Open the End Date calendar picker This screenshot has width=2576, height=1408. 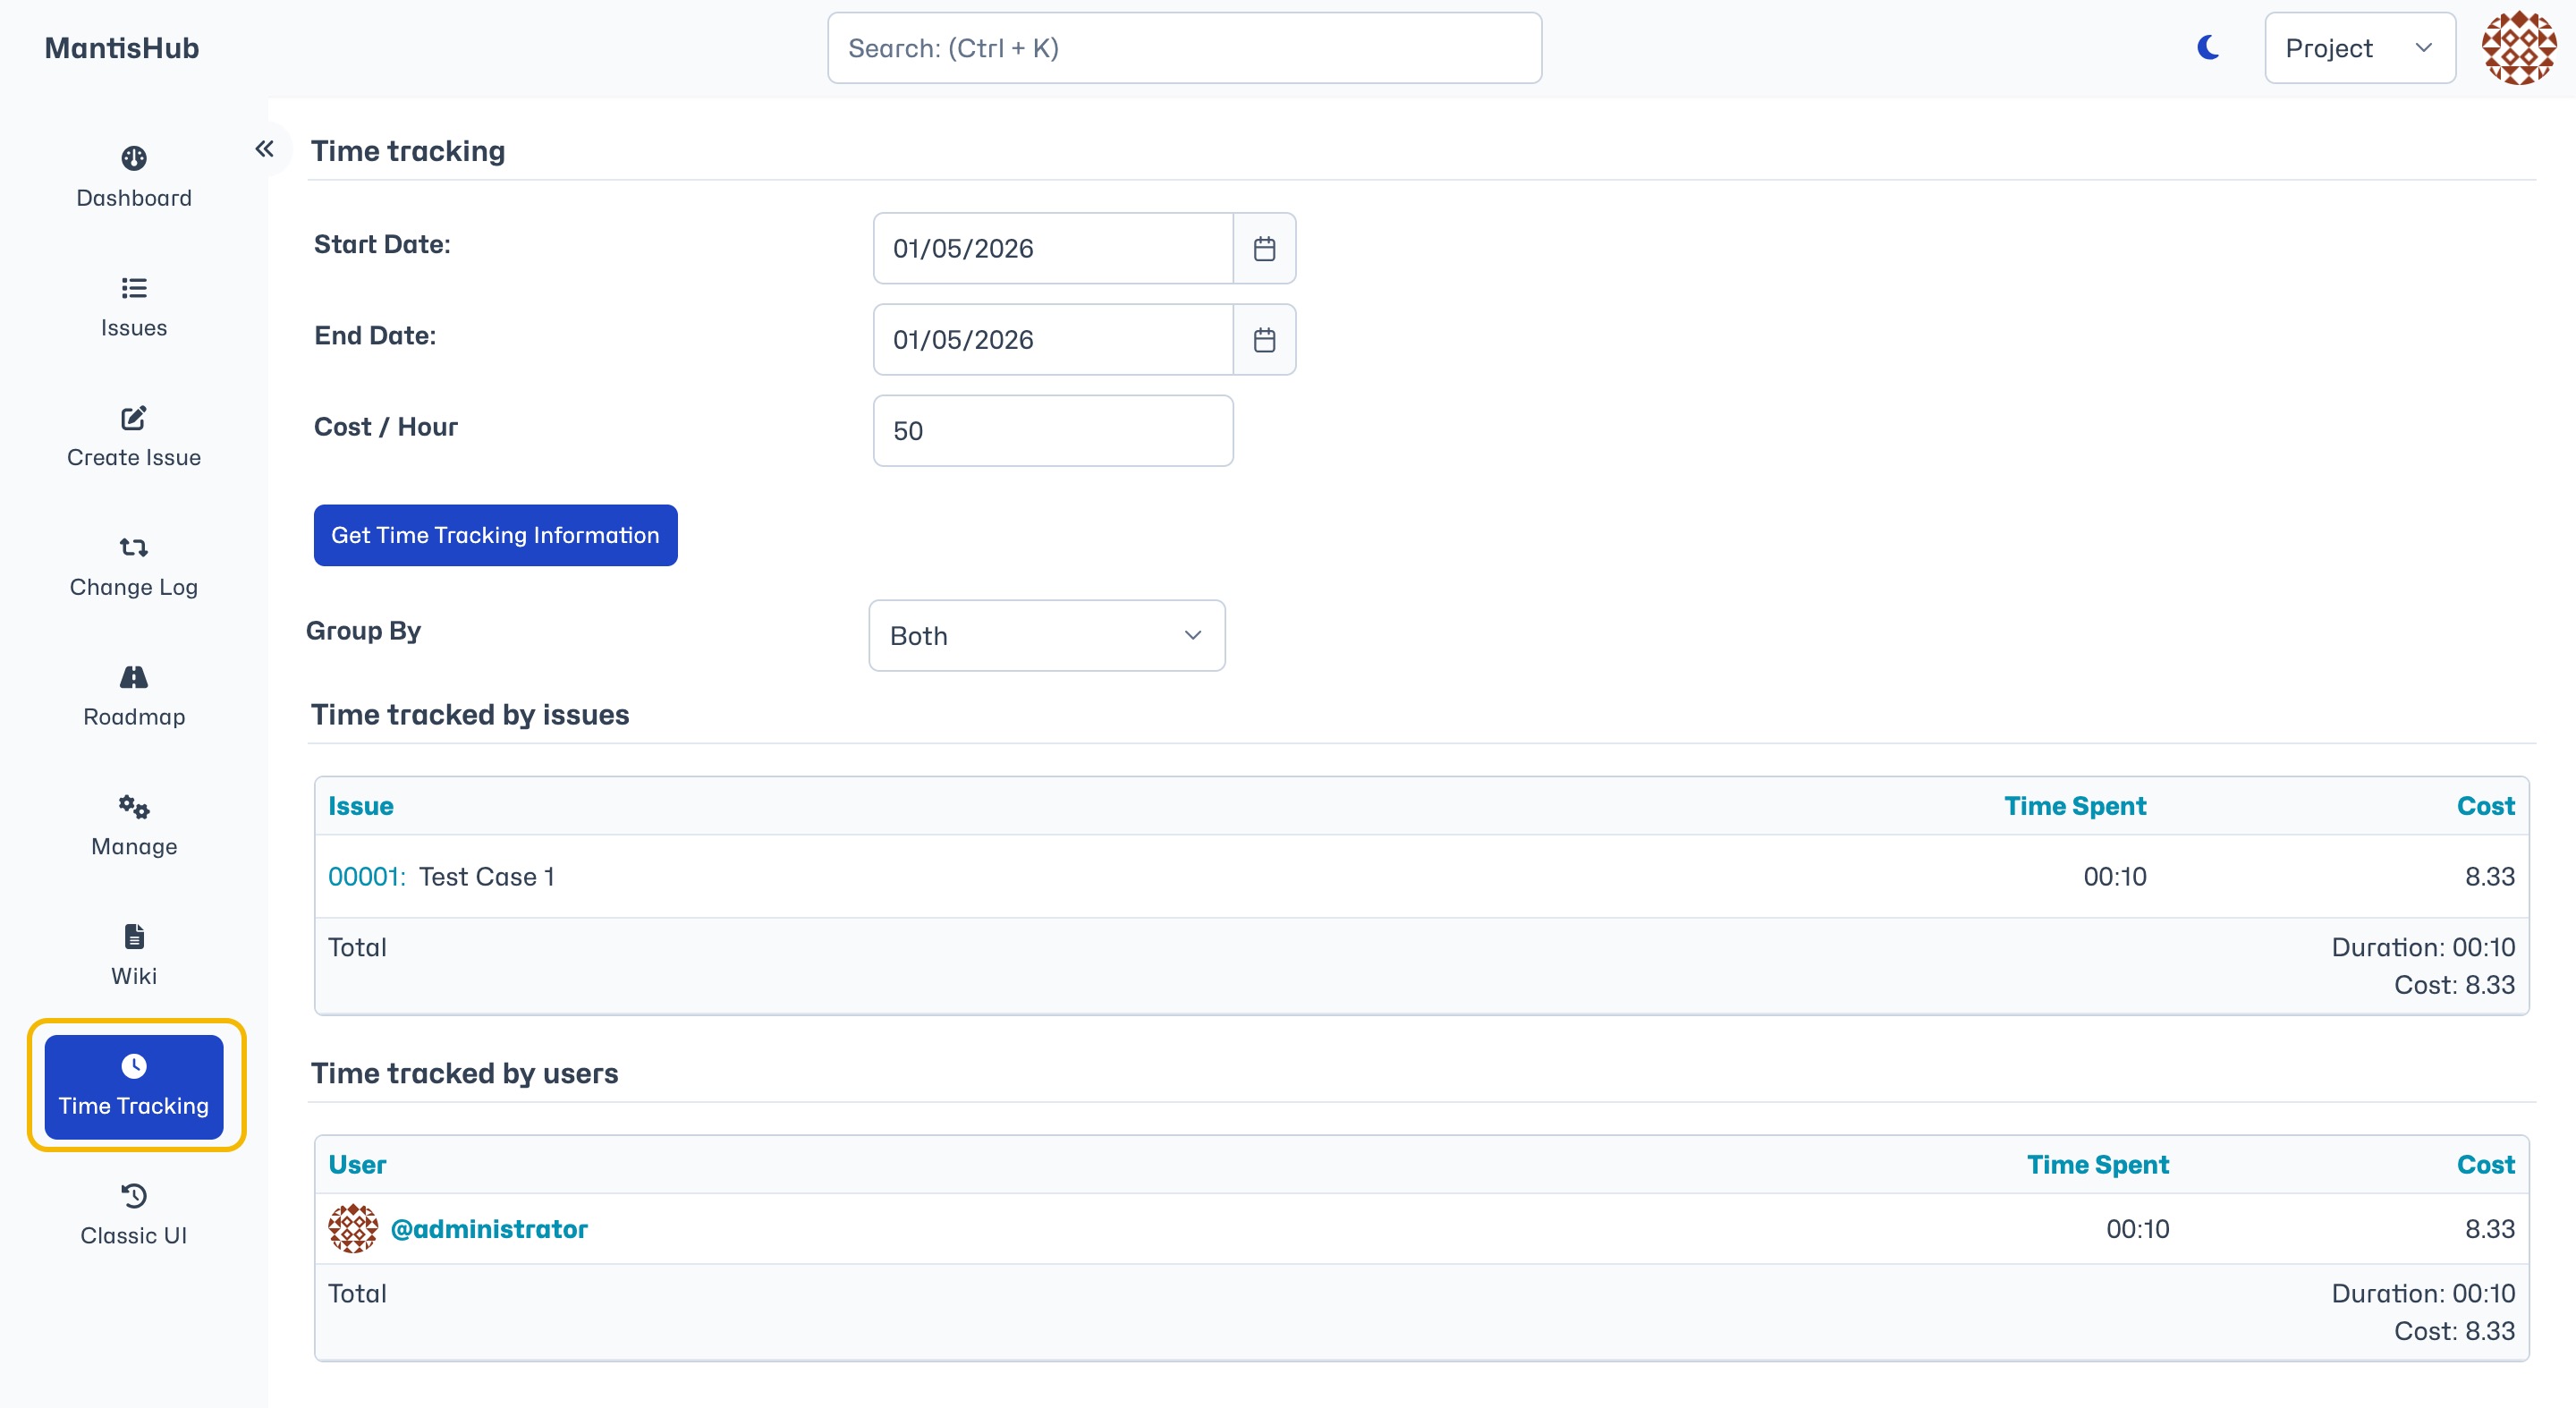(1264, 340)
